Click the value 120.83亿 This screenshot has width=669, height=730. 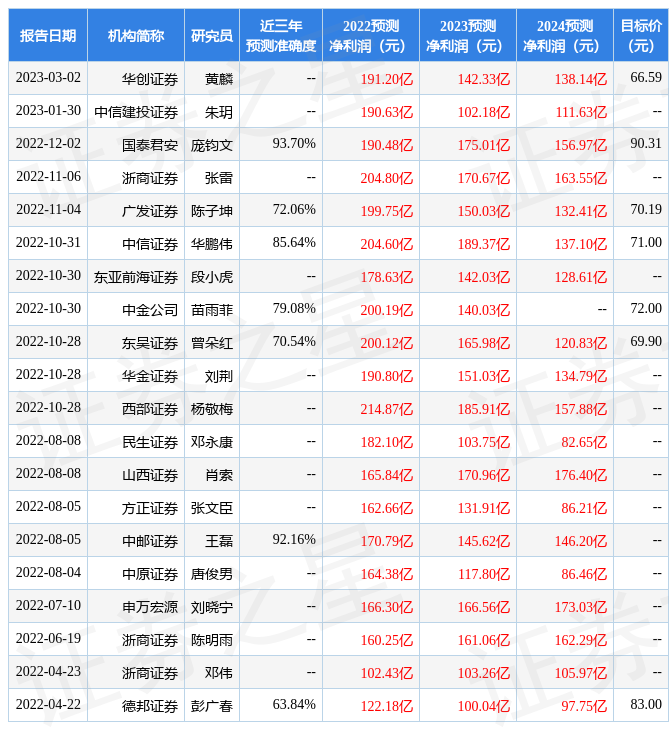pyautogui.click(x=581, y=343)
